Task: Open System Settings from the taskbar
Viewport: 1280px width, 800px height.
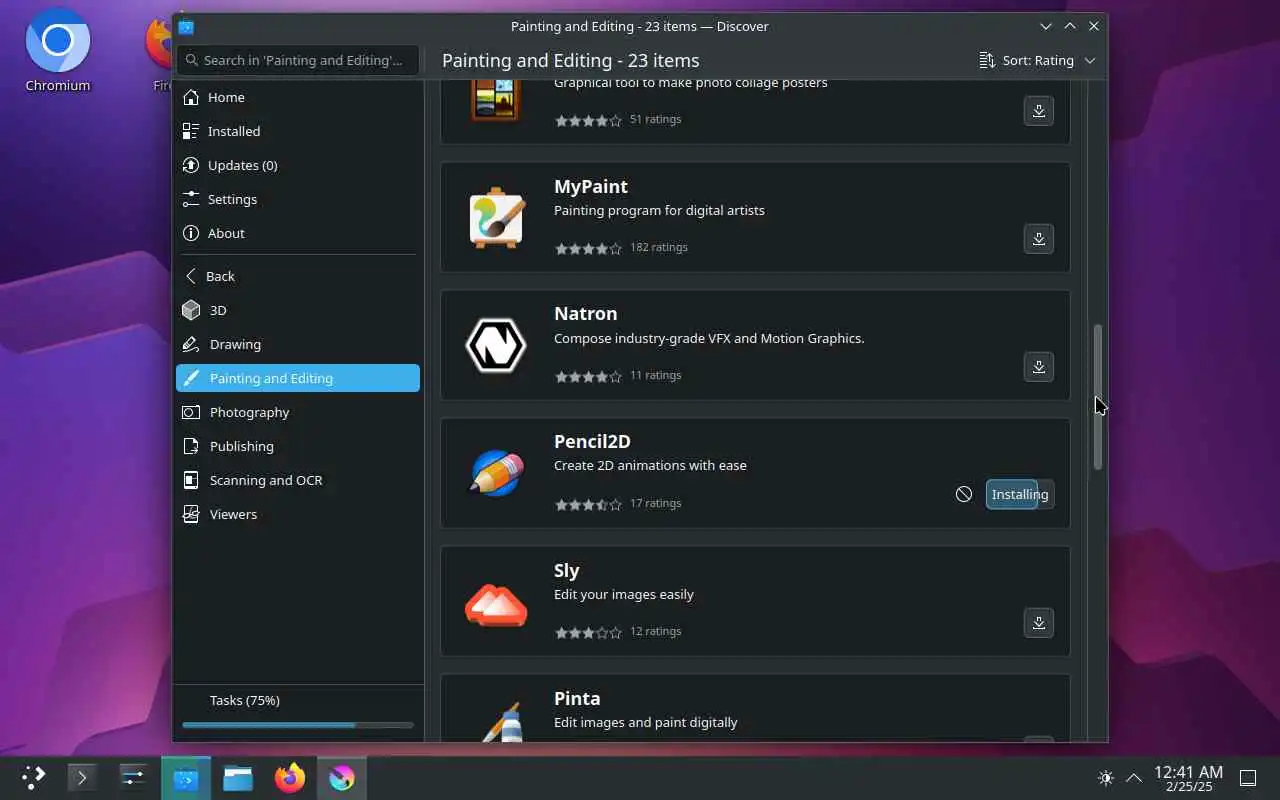Action: [x=133, y=777]
